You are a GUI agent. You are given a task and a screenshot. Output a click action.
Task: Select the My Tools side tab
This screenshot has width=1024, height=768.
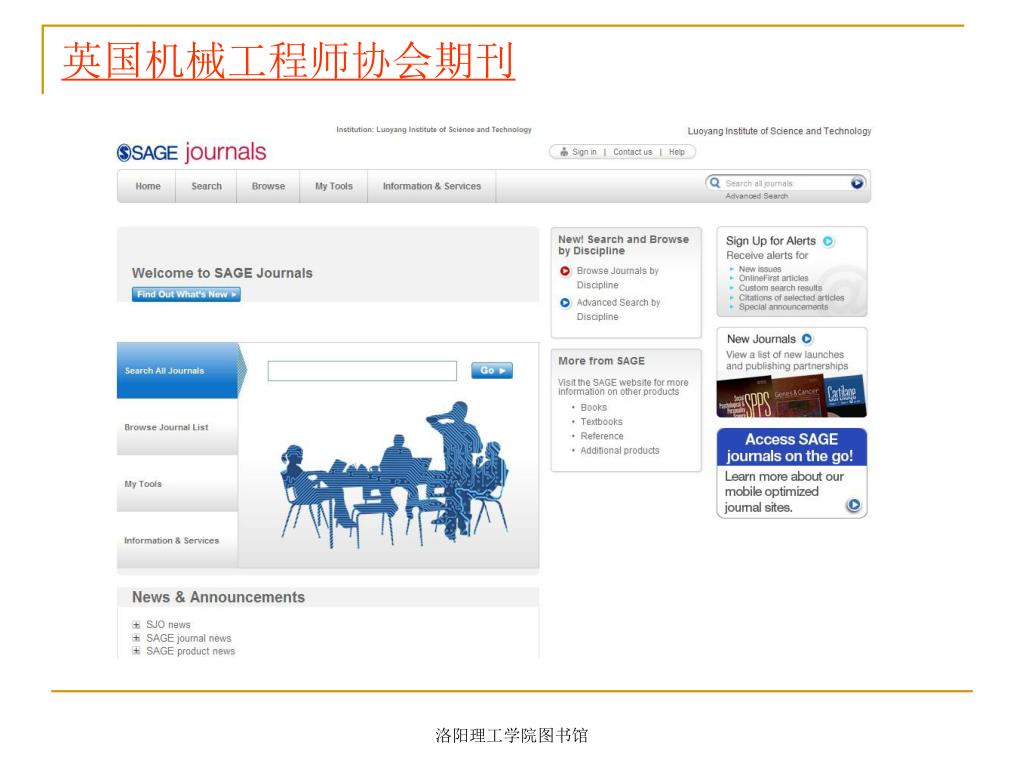tap(178, 484)
